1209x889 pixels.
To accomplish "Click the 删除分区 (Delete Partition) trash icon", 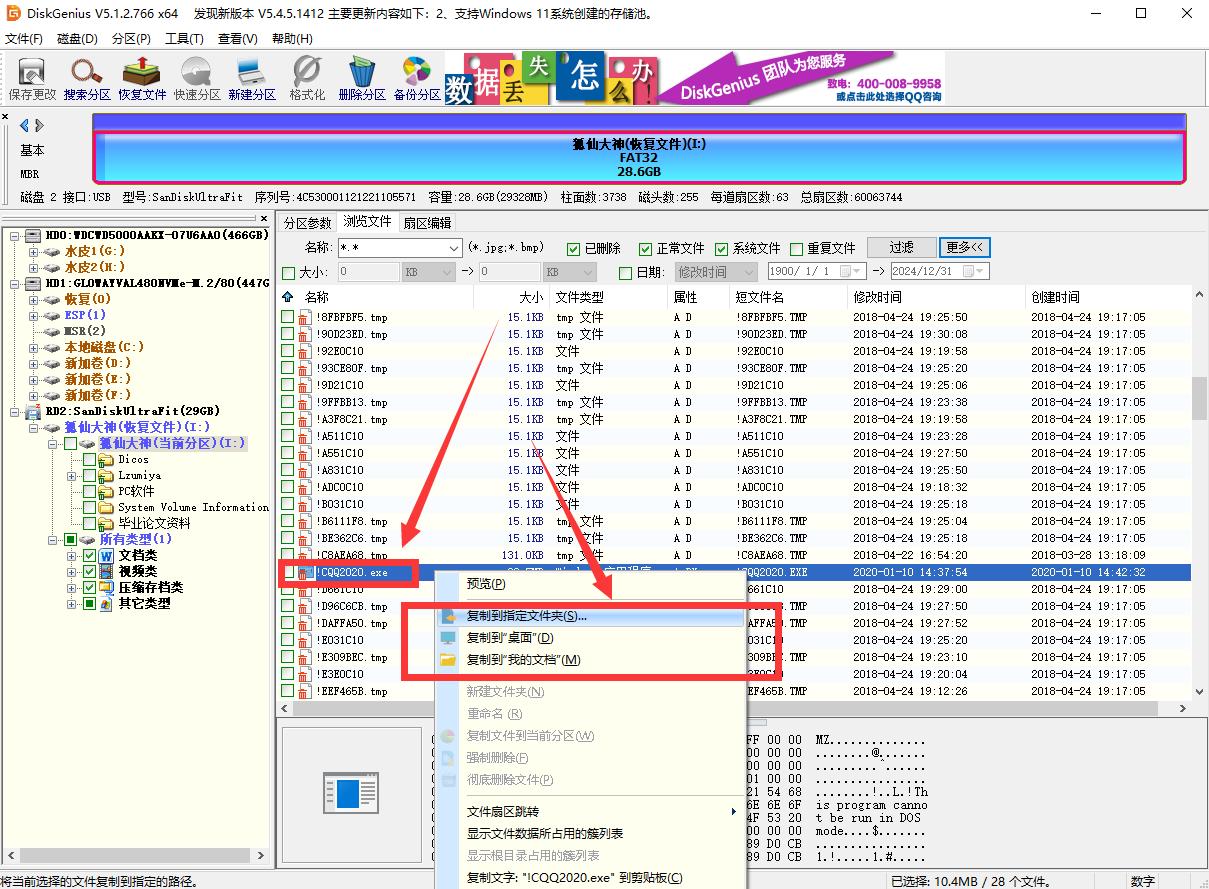I will coord(361,77).
